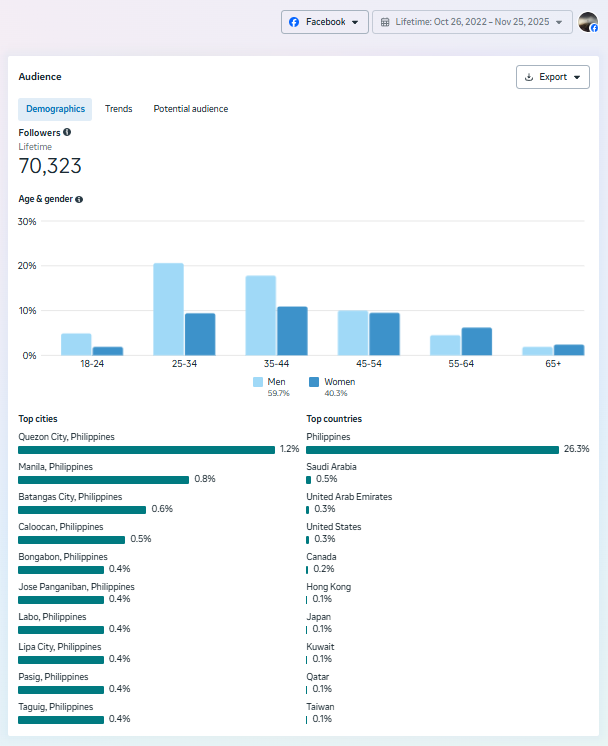Screen dimensions: 608x746
Task: Click the Philippines top country bar
Action: pyautogui.click(x=432, y=450)
